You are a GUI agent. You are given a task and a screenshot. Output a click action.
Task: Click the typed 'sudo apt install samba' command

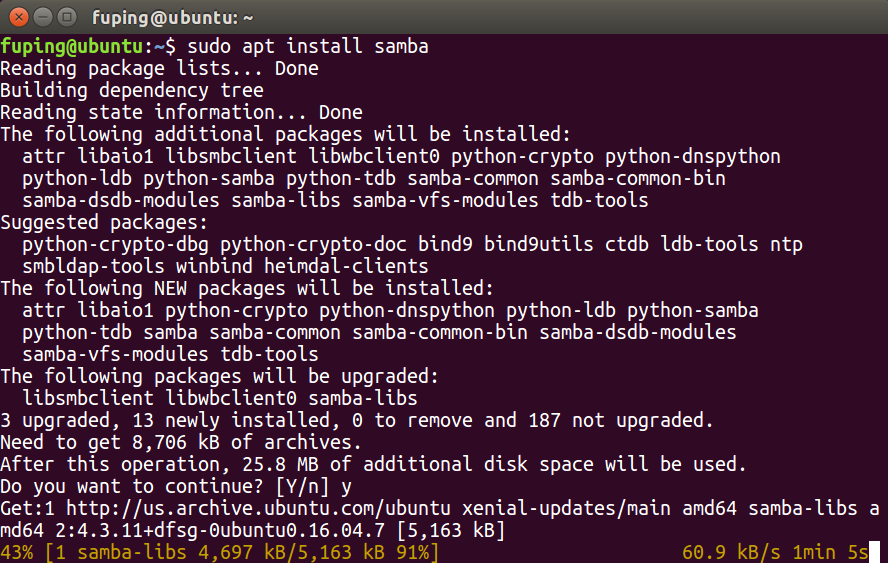308,46
